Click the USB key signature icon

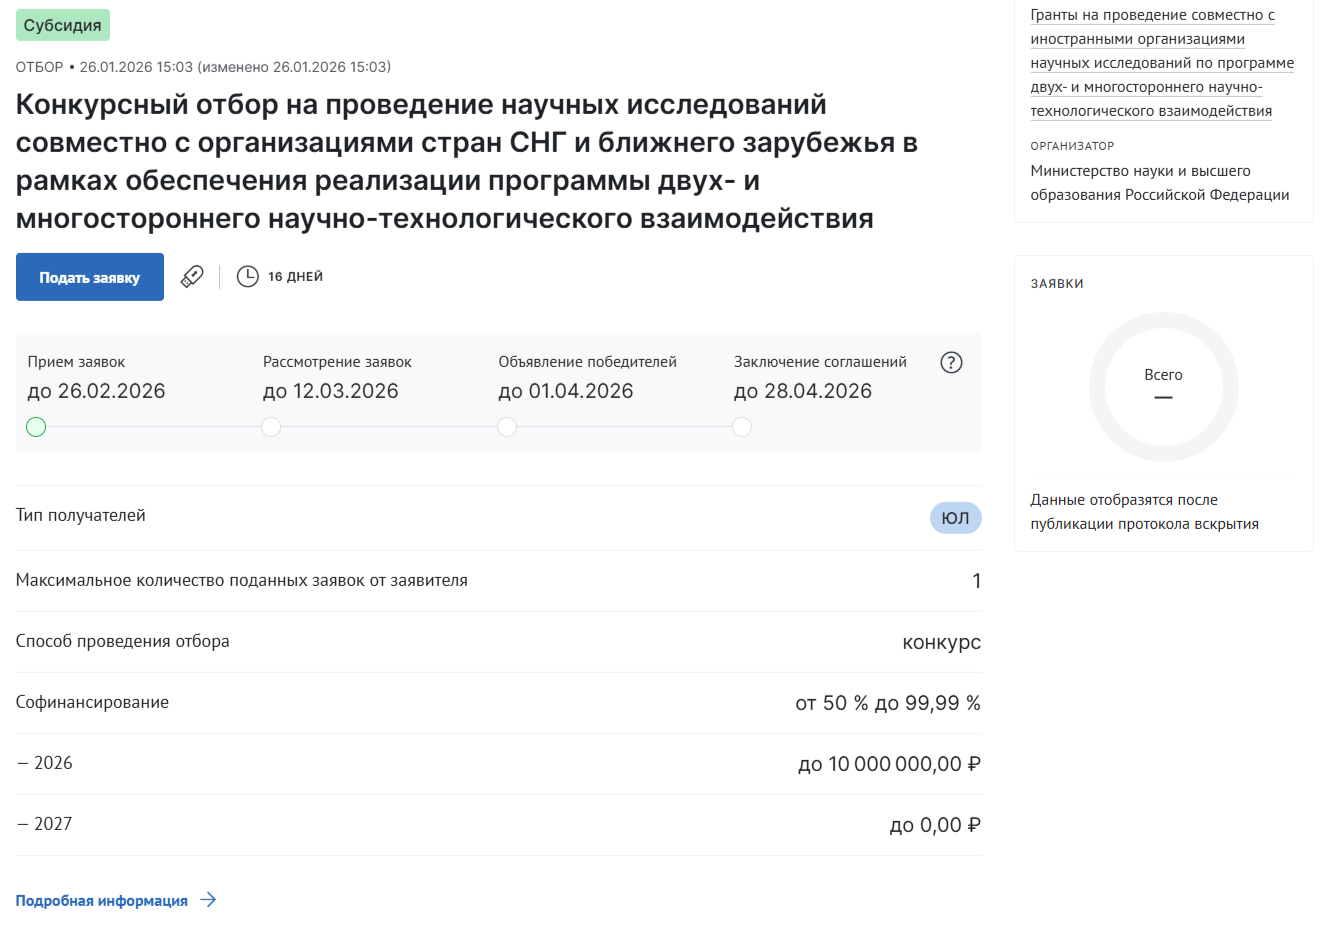point(192,277)
